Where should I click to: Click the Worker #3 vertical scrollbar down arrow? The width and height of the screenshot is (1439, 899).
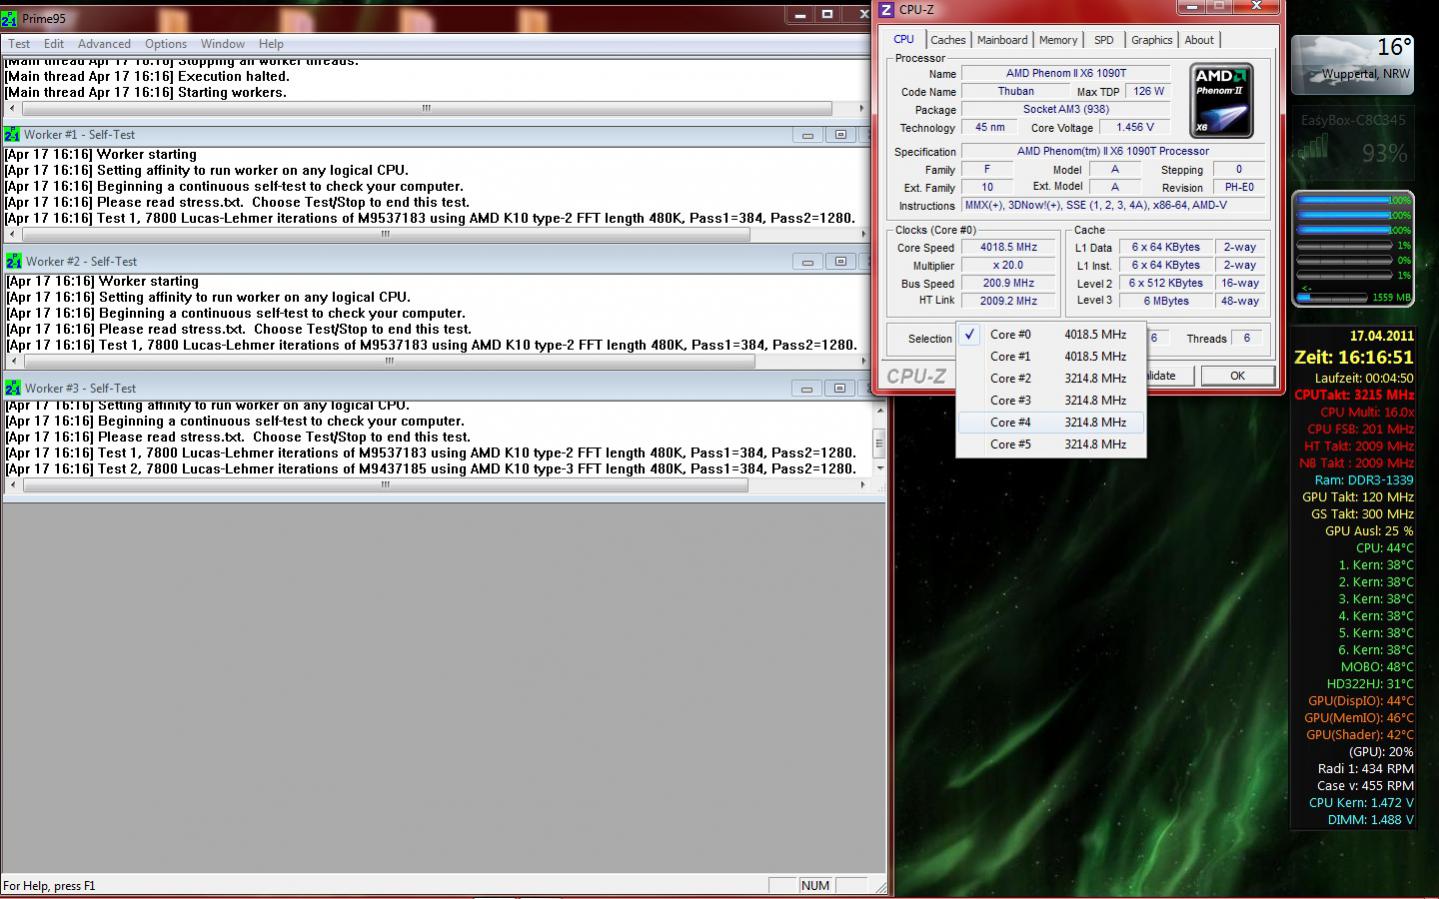coord(879,468)
